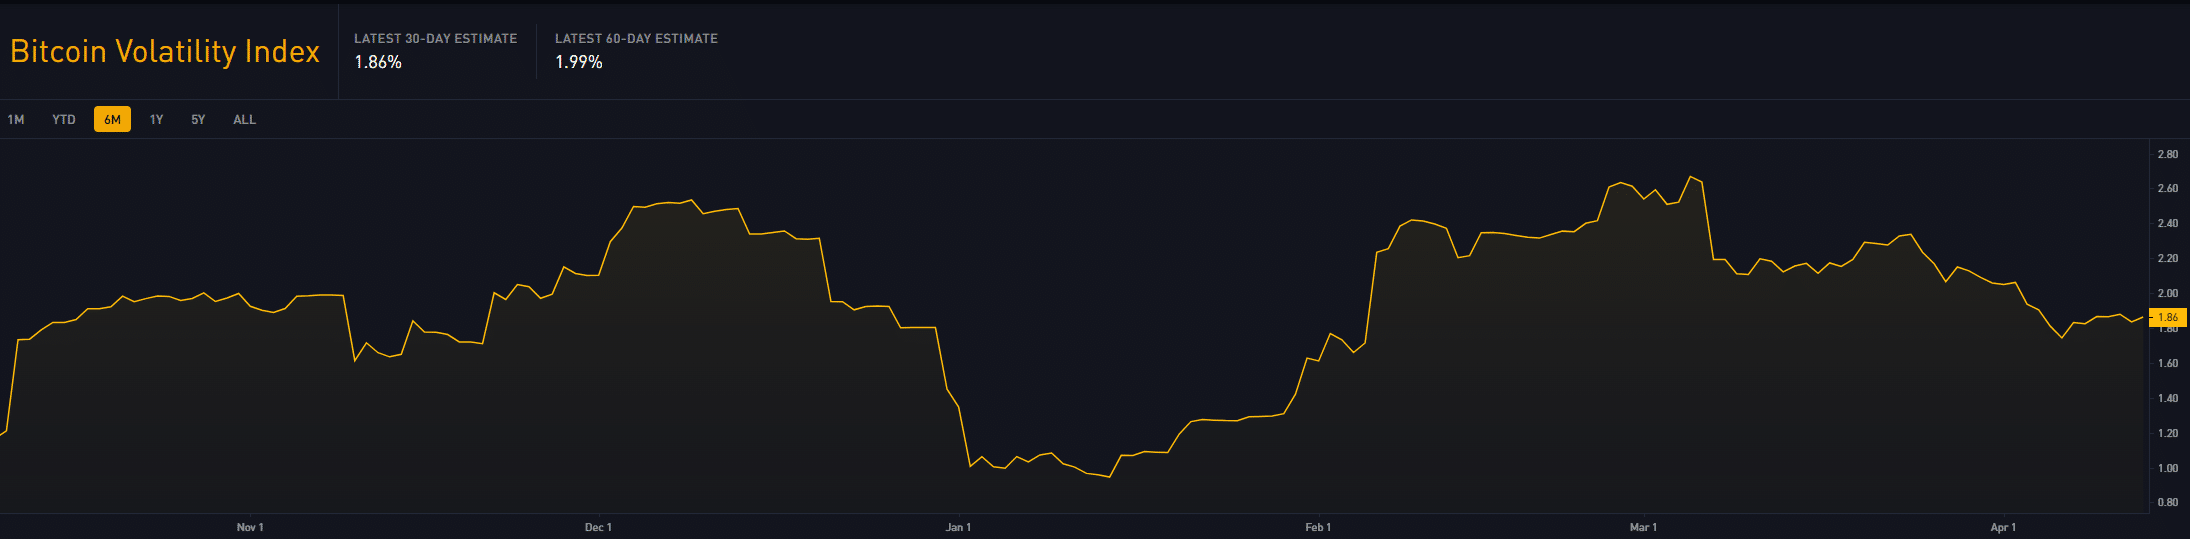The width and height of the screenshot is (2190, 539).
Task: Click the yellow 1.86 current value tag
Action: (2168, 317)
